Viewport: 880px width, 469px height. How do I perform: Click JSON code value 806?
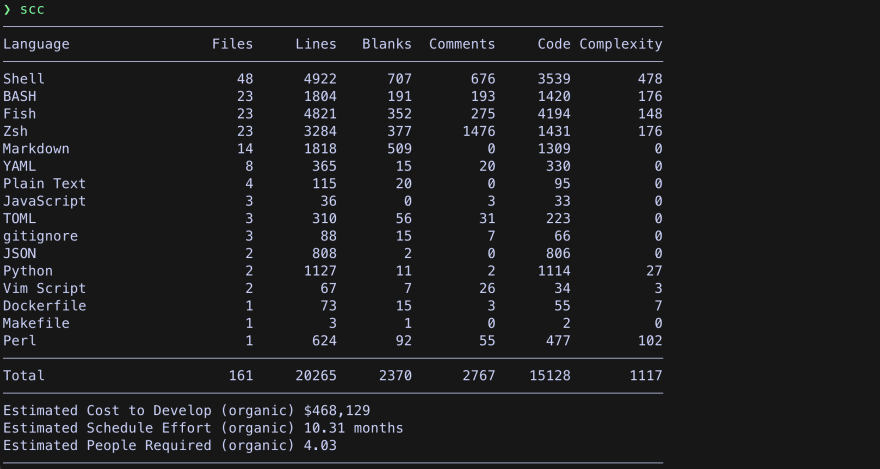pos(558,254)
